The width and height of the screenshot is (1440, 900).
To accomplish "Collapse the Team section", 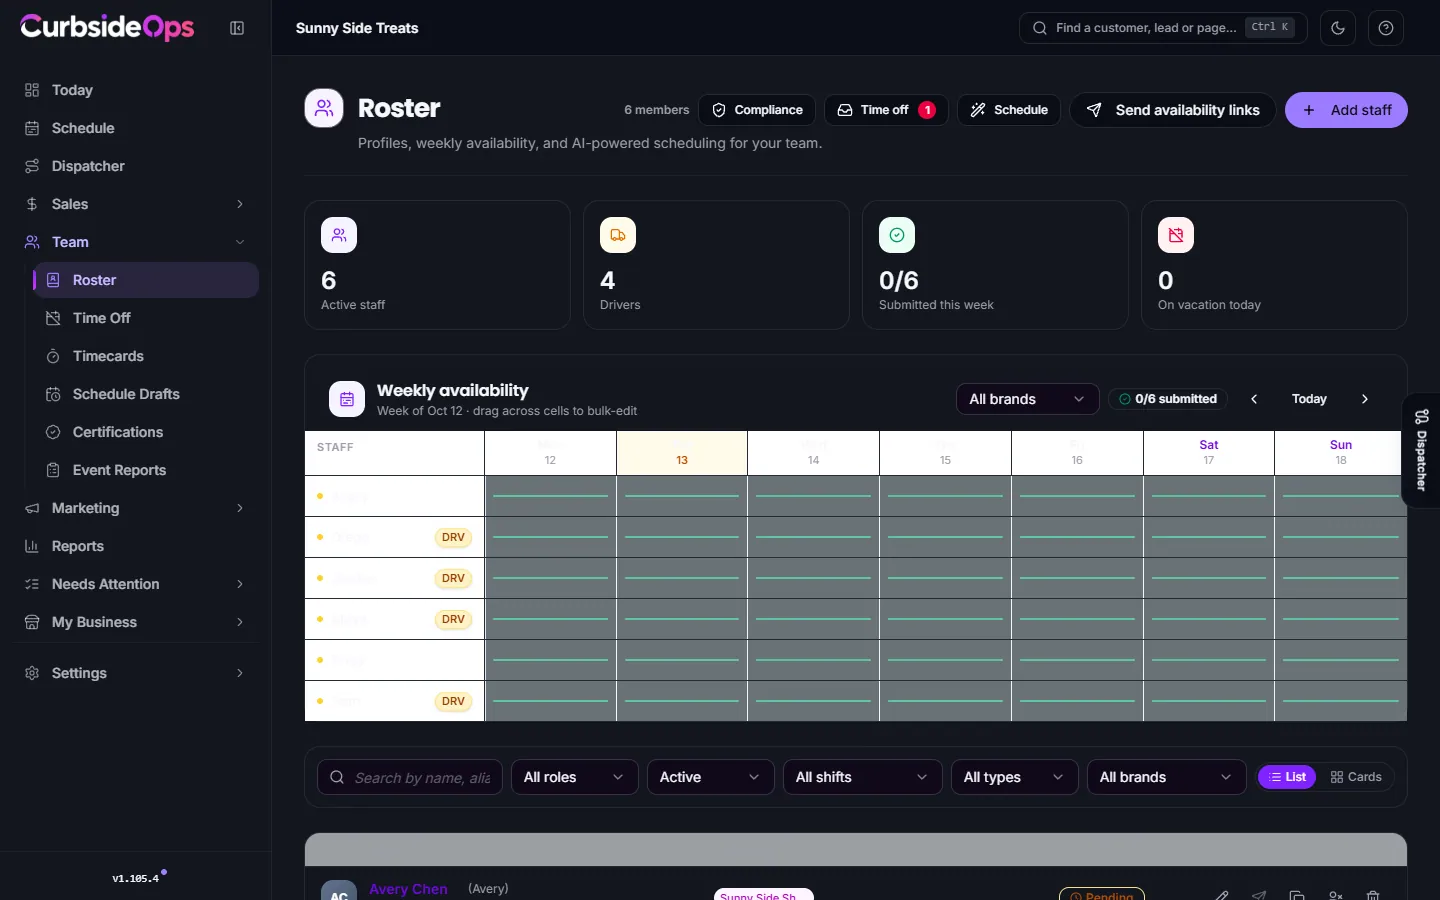I will tap(136, 242).
